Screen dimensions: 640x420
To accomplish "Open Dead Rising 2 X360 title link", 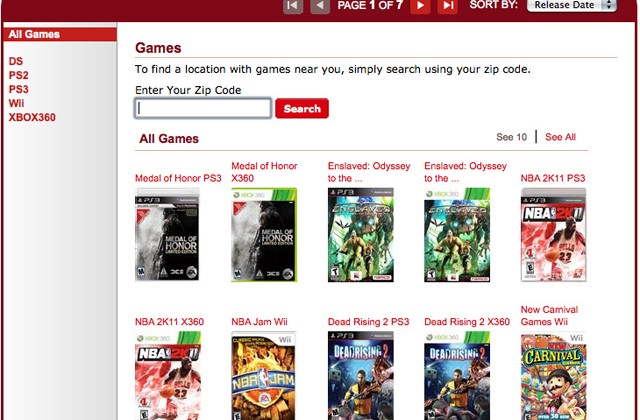I will (x=467, y=322).
